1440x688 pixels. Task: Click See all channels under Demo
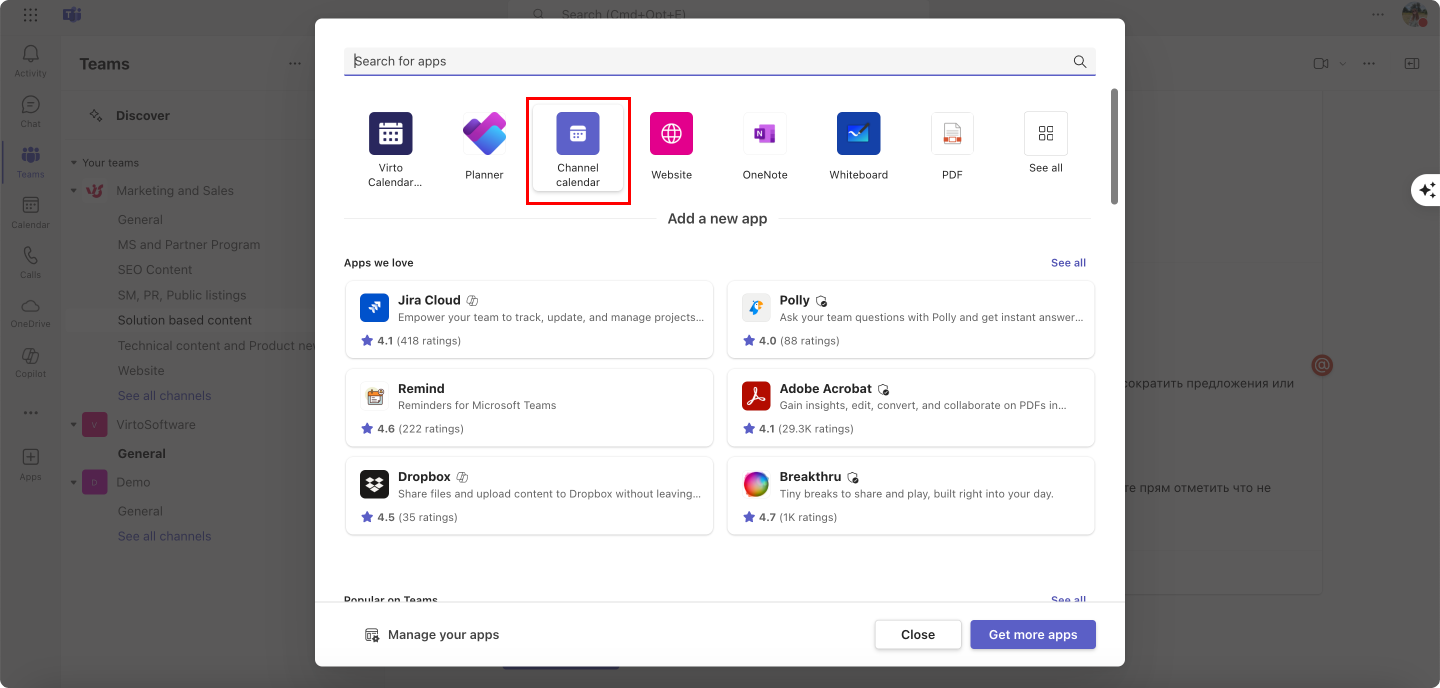164,536
